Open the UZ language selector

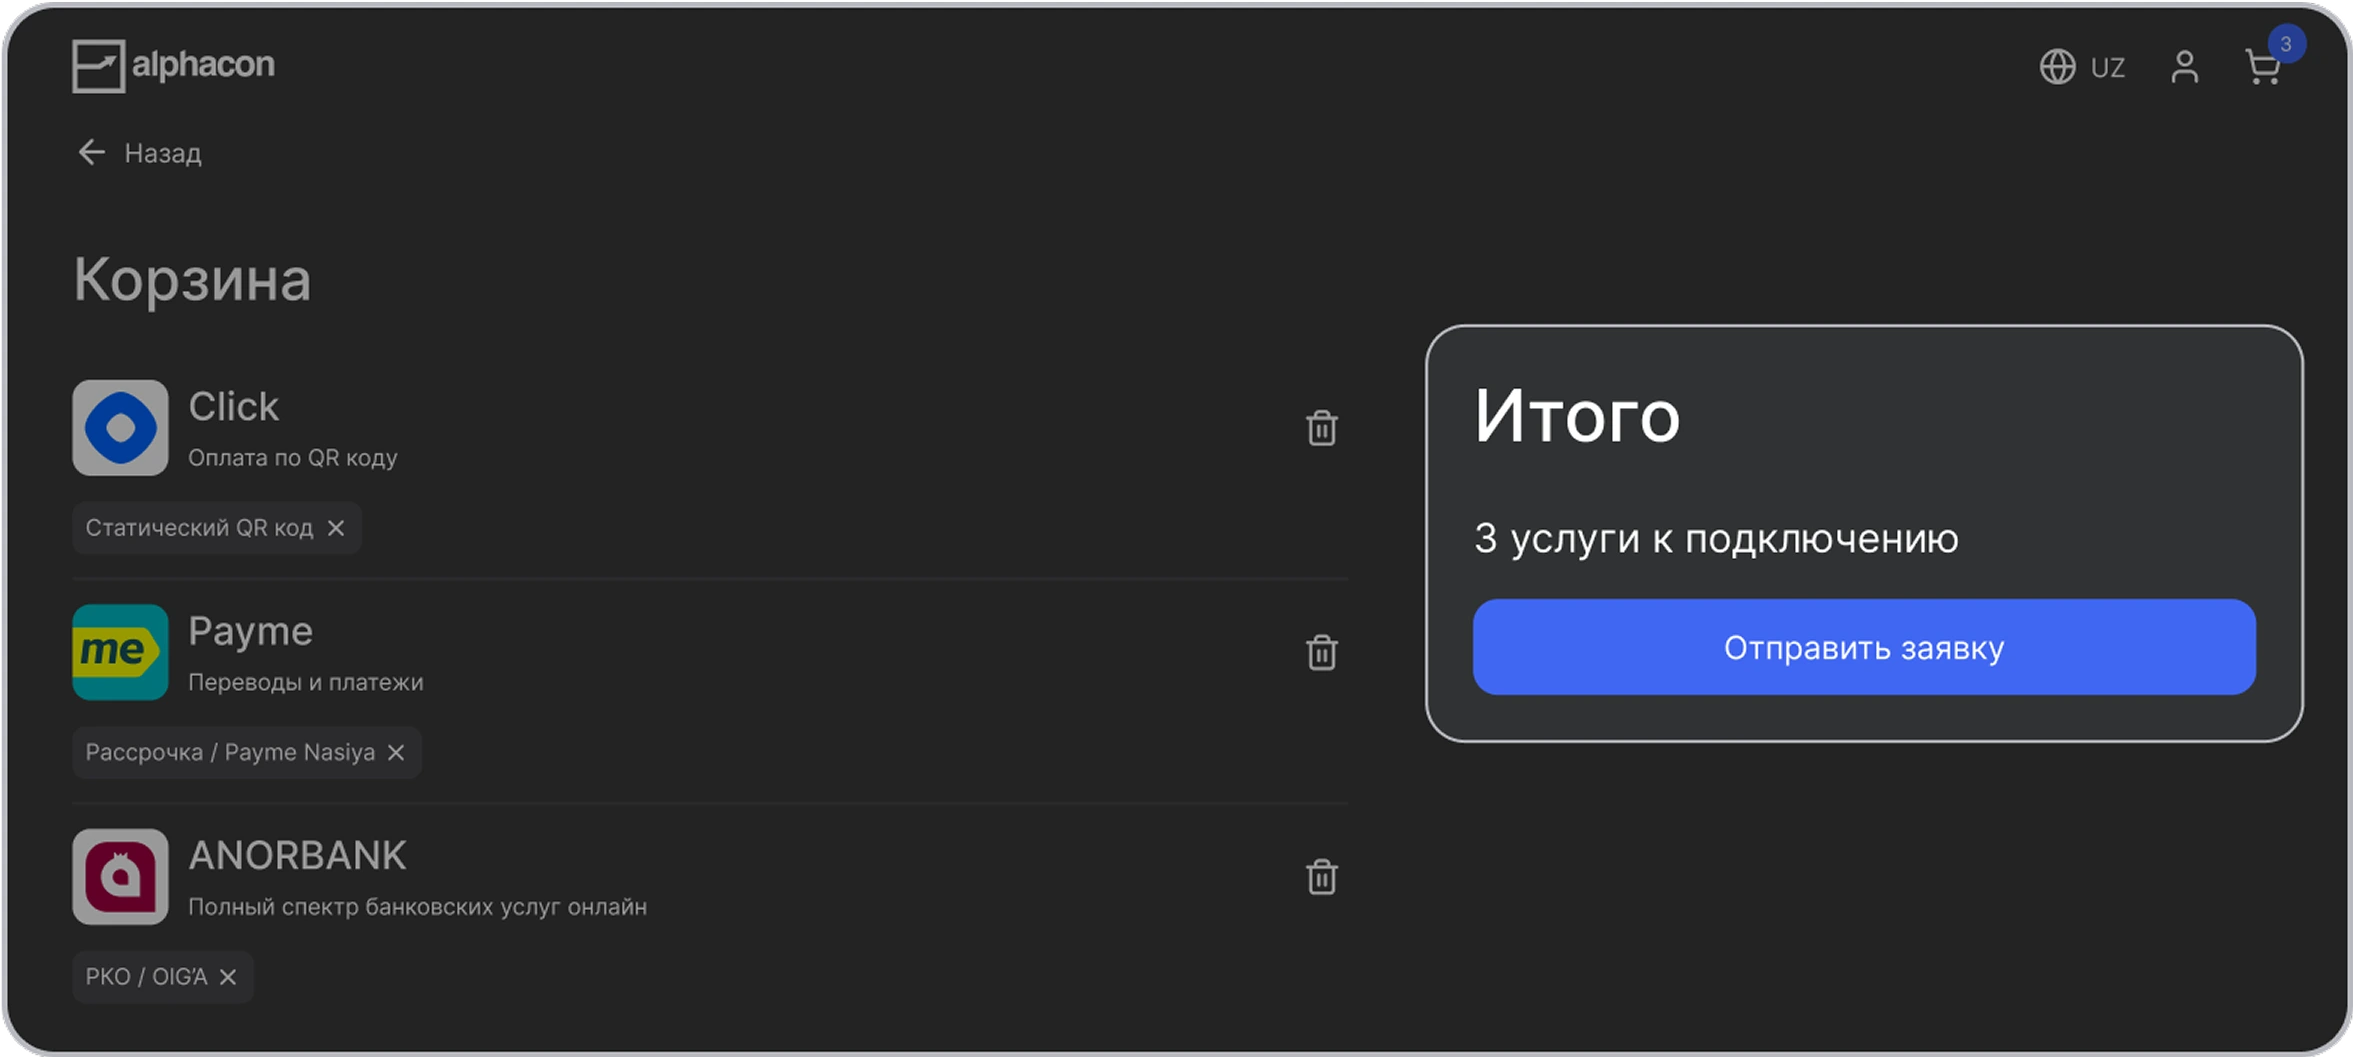point(2107,68)
